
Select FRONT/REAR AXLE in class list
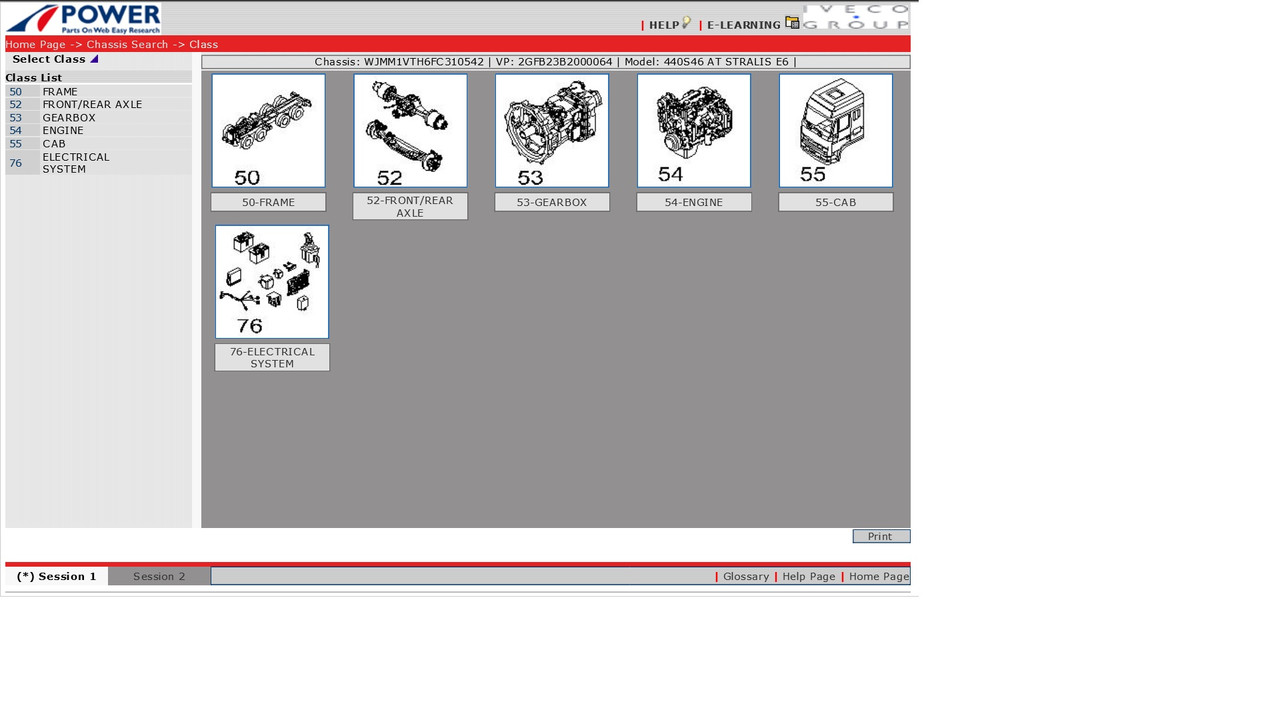click(92, 104)
